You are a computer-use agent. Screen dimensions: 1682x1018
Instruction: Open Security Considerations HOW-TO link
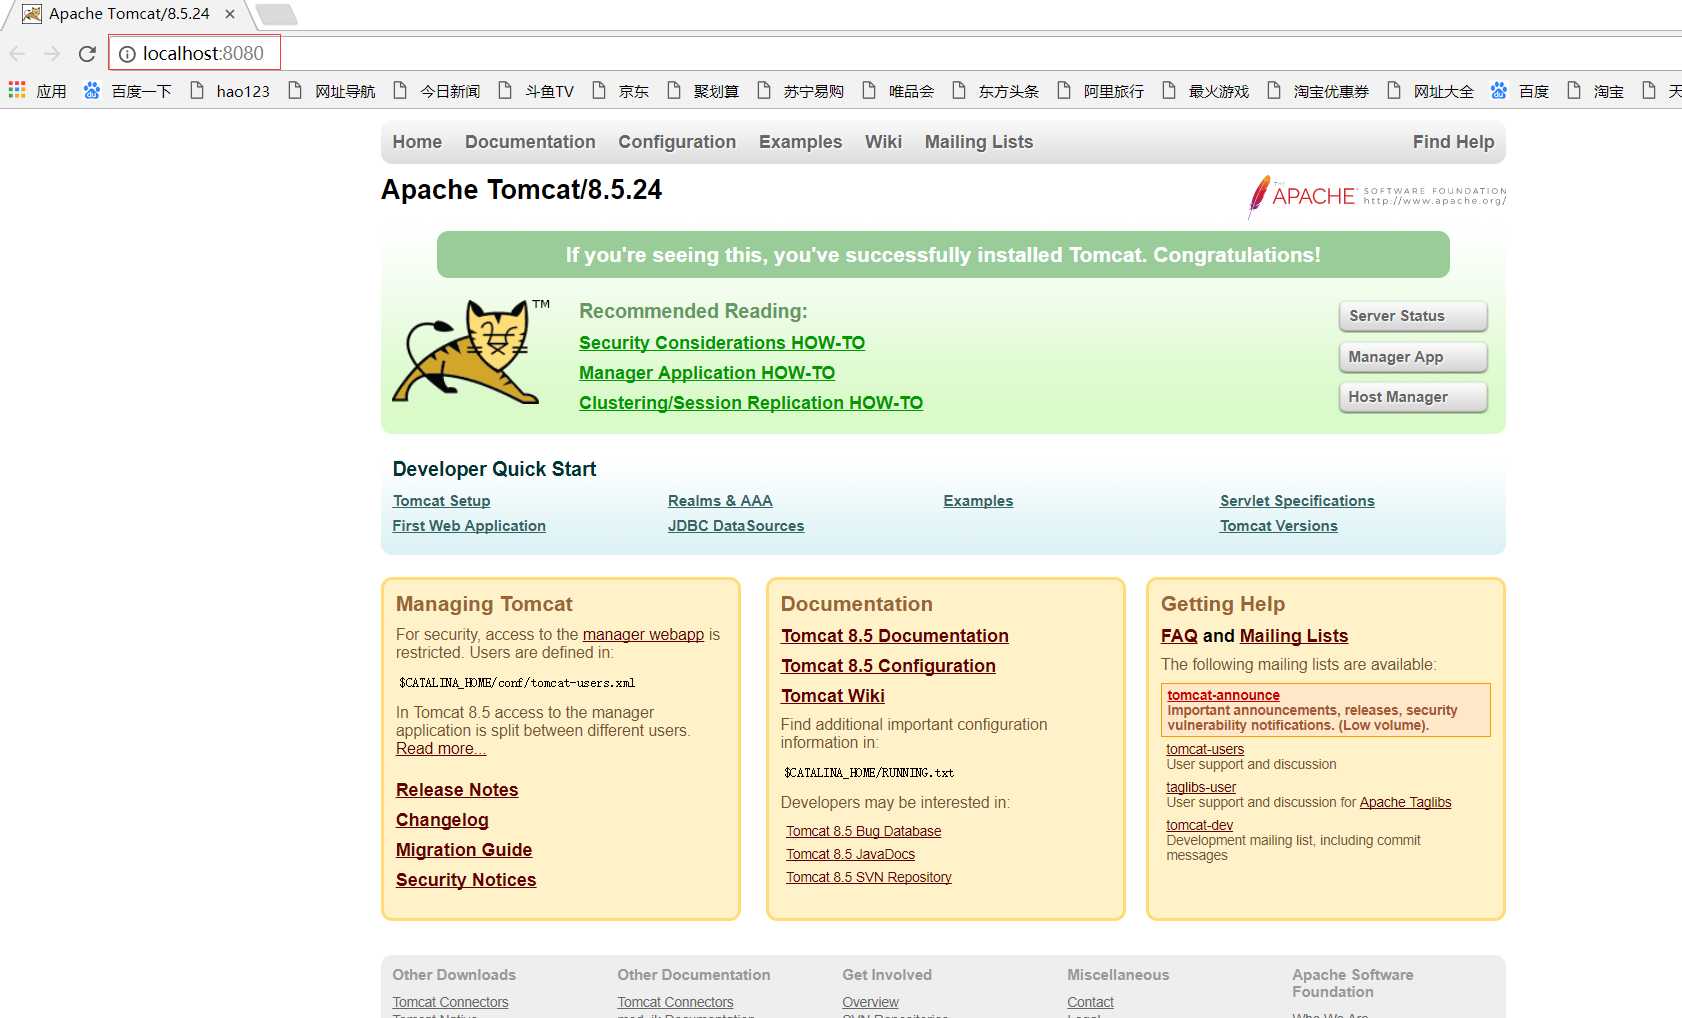722,343
